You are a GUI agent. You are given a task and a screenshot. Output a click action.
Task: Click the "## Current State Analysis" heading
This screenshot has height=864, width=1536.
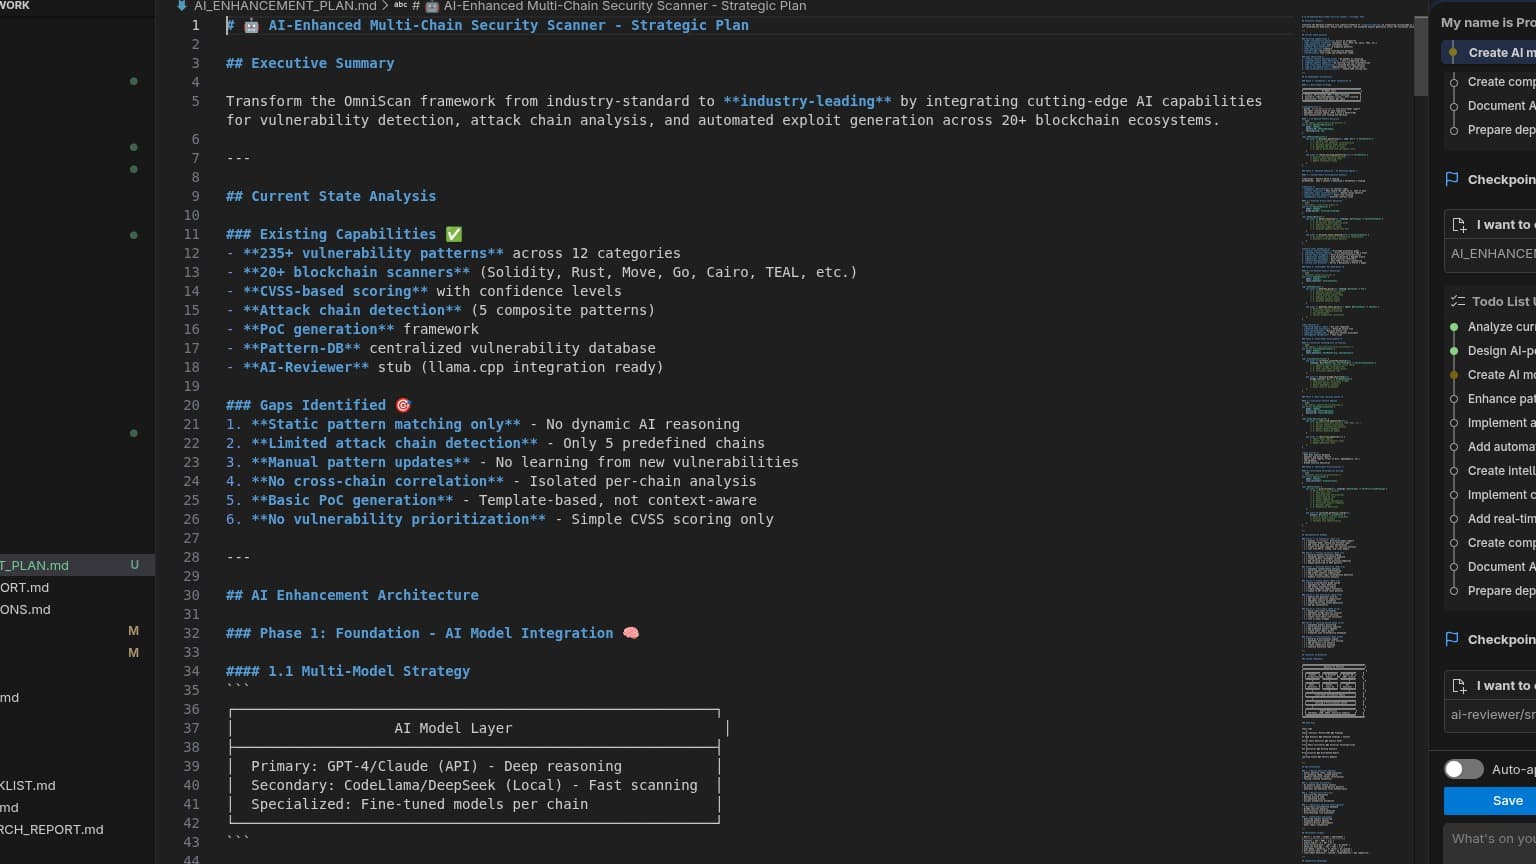coord(331,196)
